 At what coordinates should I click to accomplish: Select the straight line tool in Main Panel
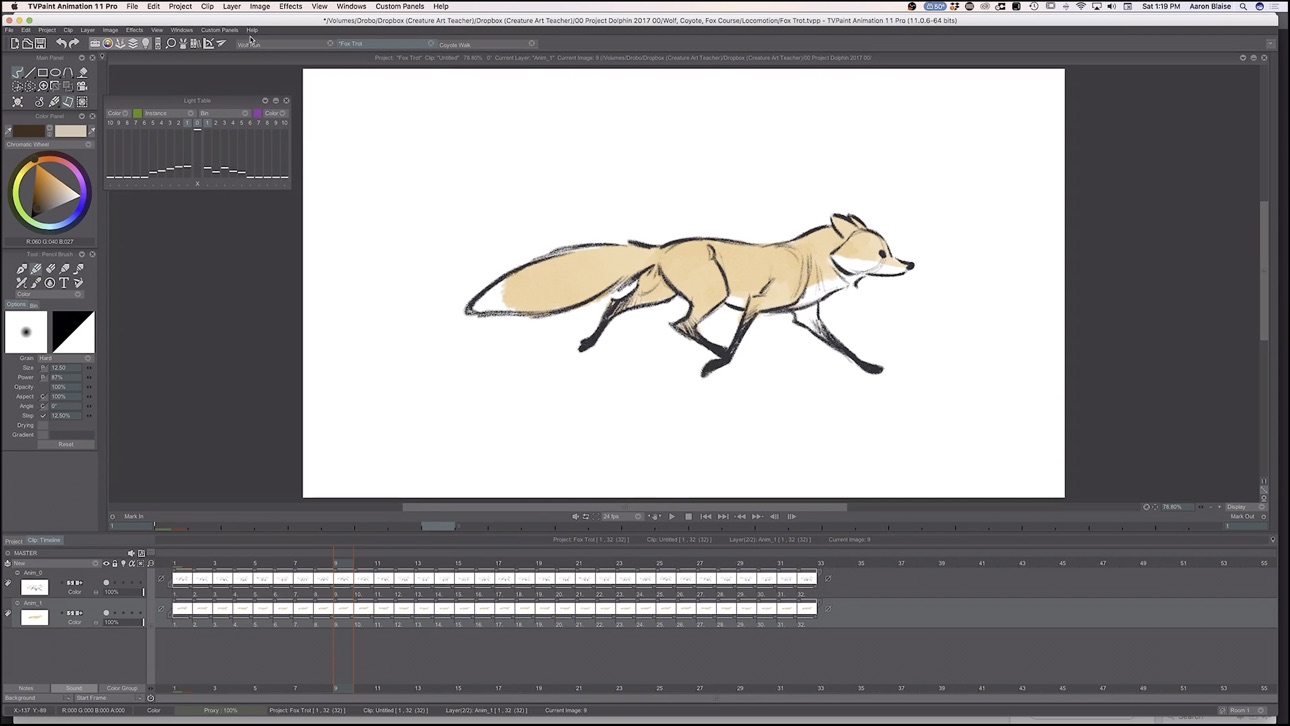[x=30, y=72]
